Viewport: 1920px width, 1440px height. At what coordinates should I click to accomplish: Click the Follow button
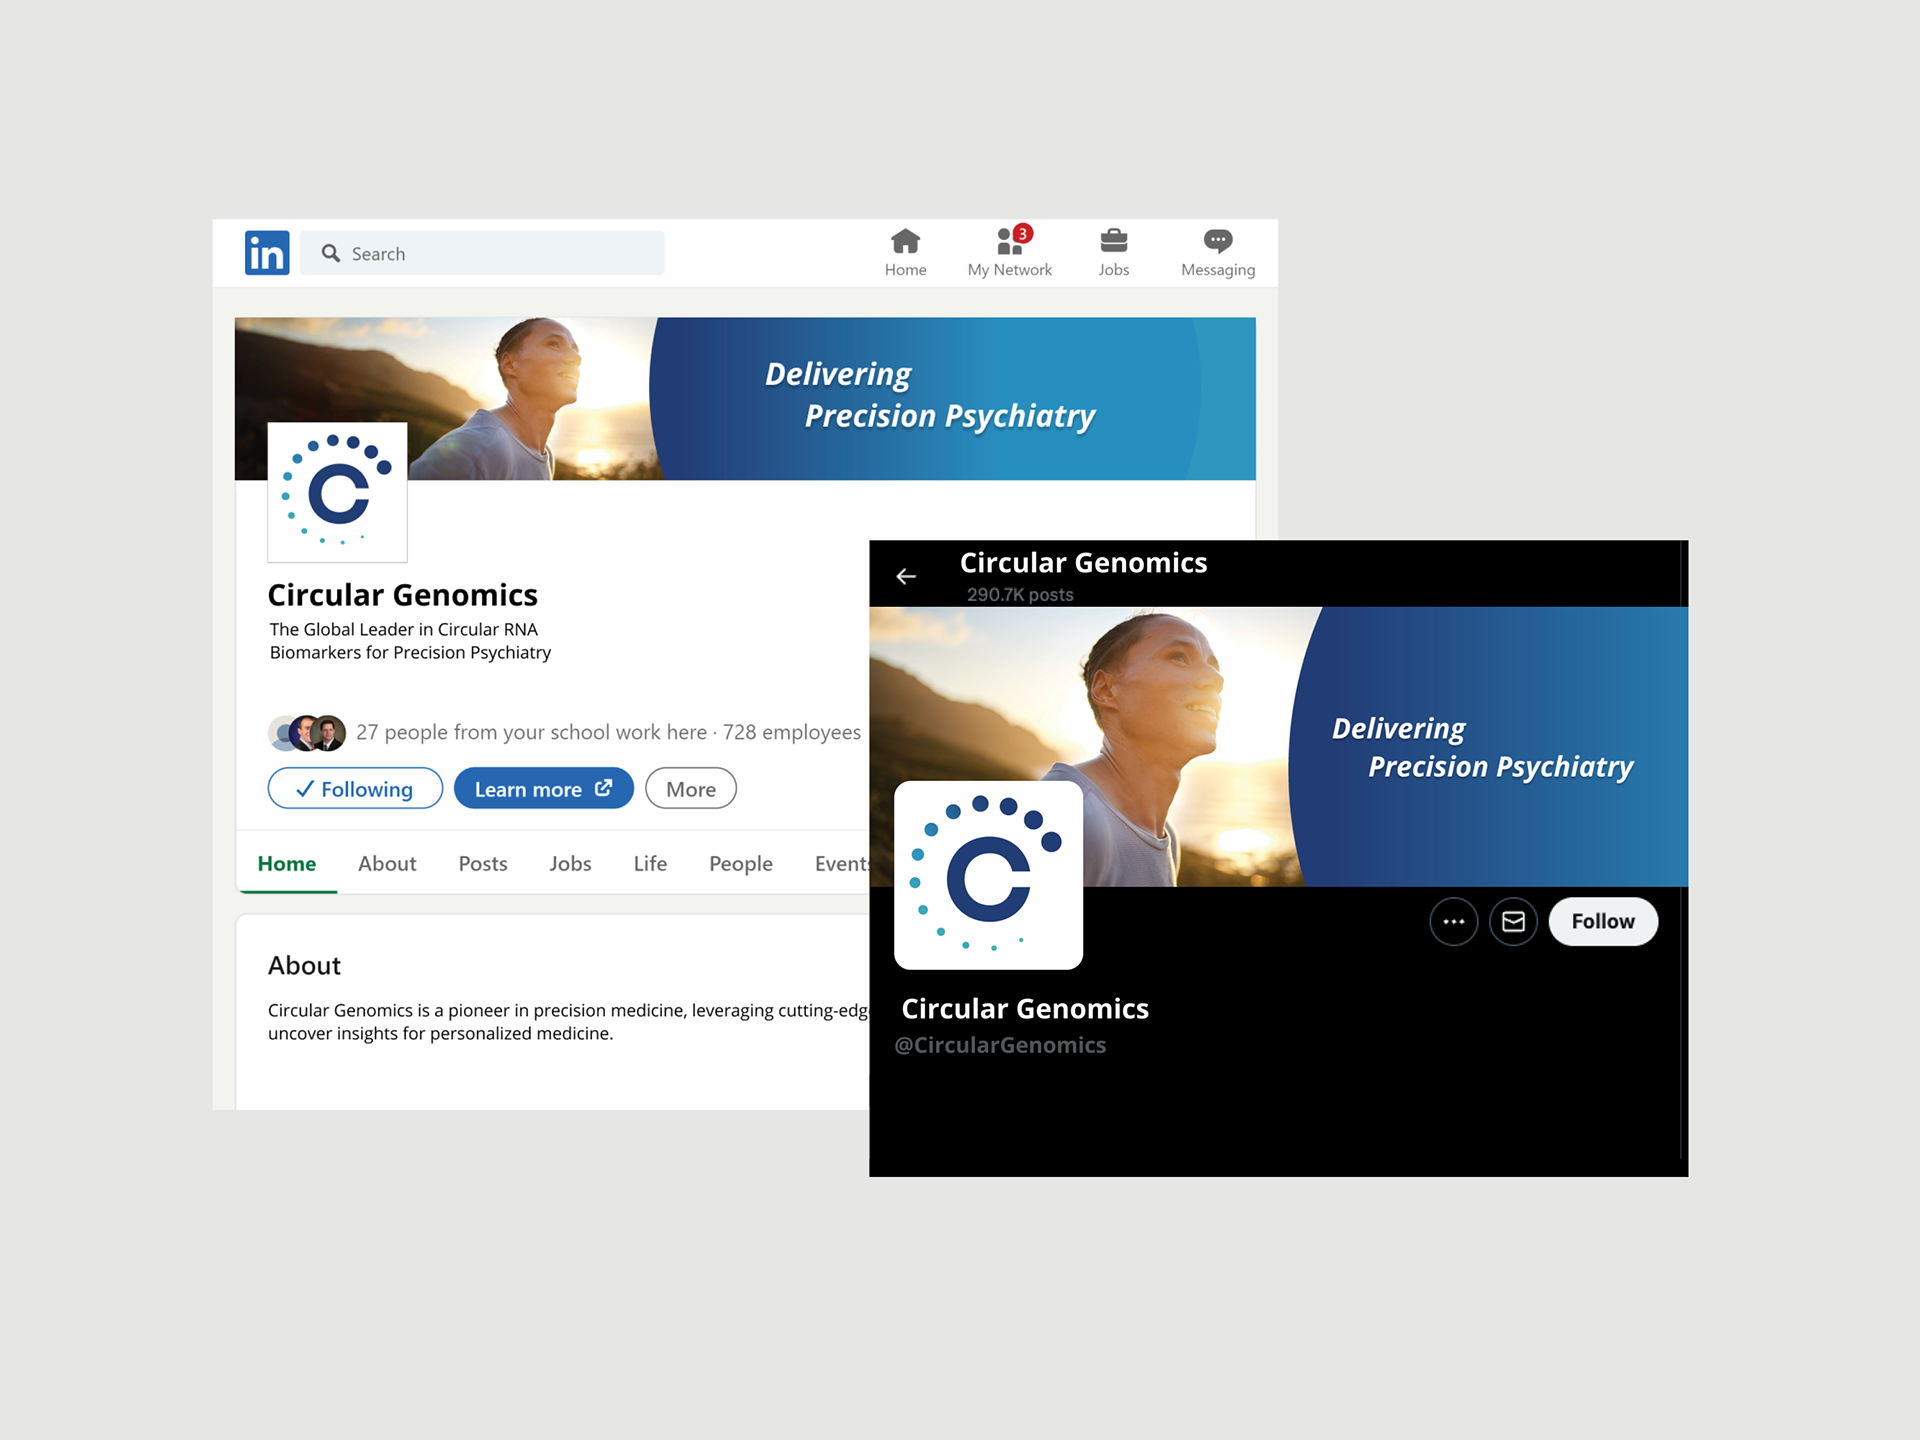point(1603,921)
